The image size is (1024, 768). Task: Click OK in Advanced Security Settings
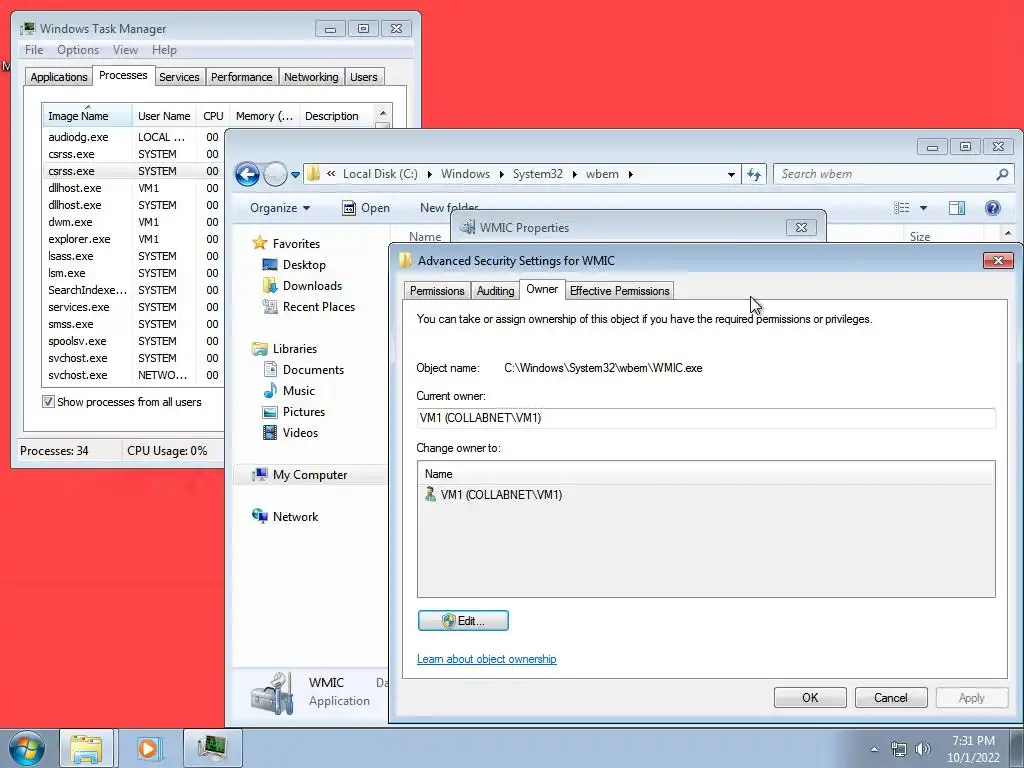click(x=810, y=697)
